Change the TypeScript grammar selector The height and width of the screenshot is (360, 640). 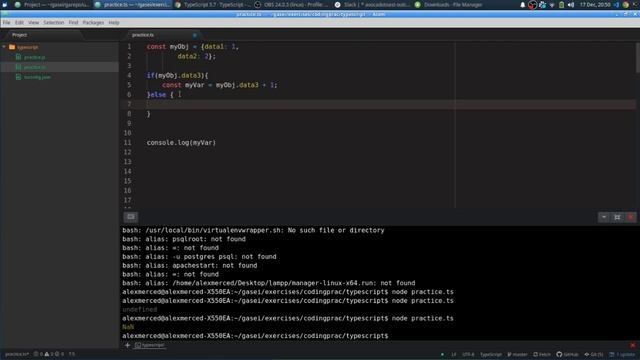click(x=491, y=355)
